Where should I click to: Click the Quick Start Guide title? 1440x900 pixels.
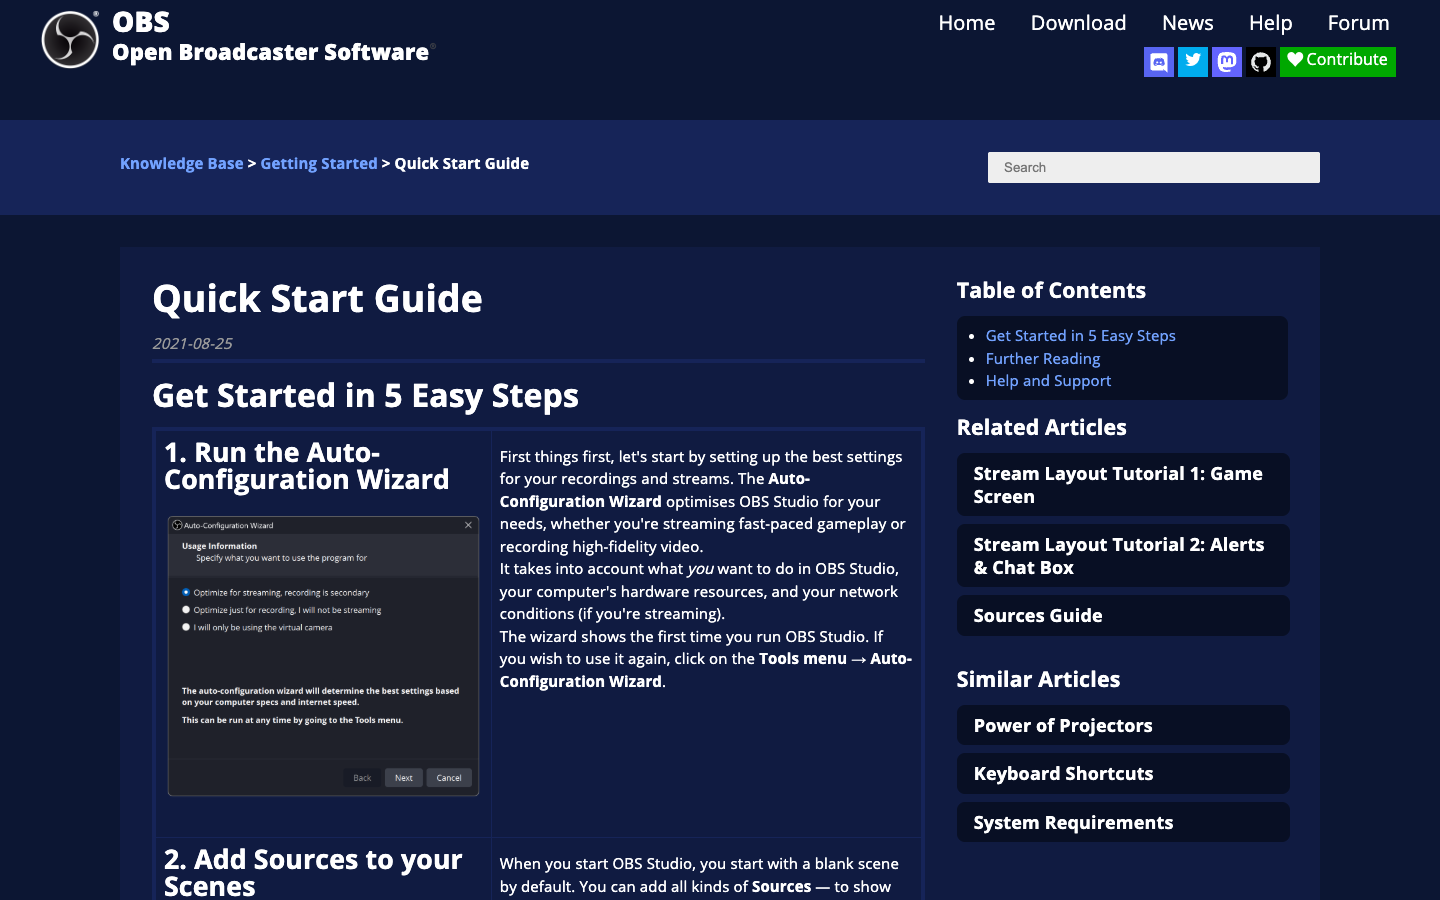coord(317,299)
